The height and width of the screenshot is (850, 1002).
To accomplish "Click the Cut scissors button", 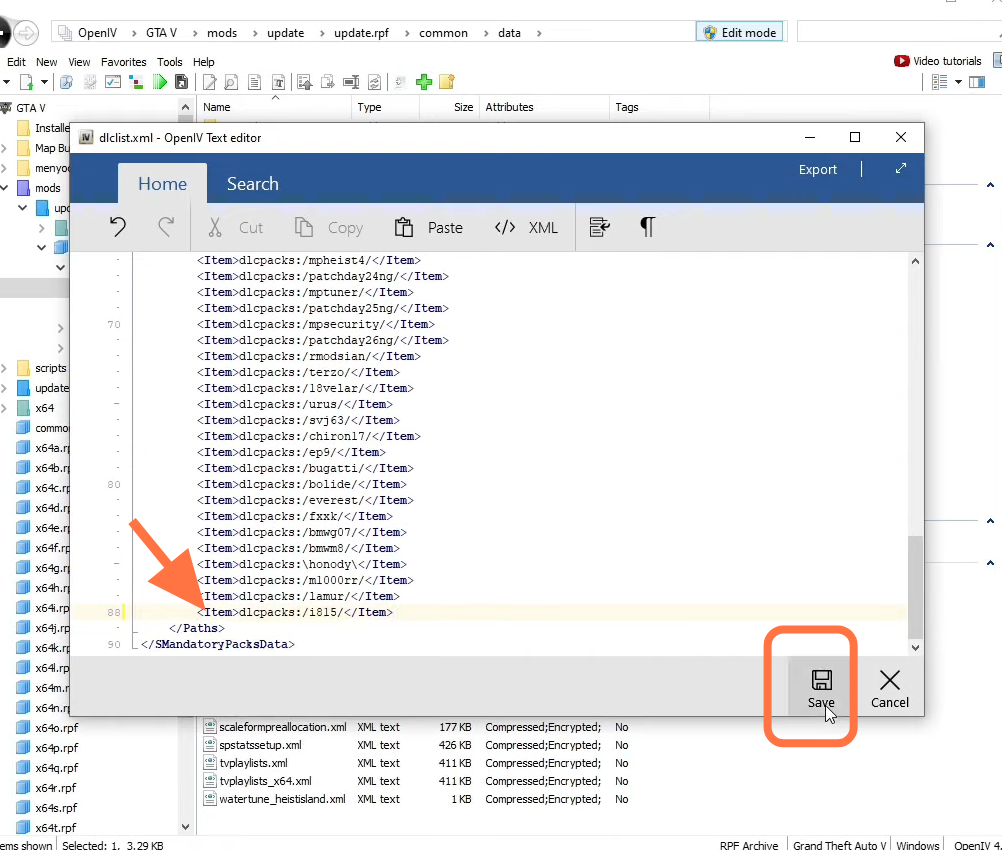I will click(235, 228).
